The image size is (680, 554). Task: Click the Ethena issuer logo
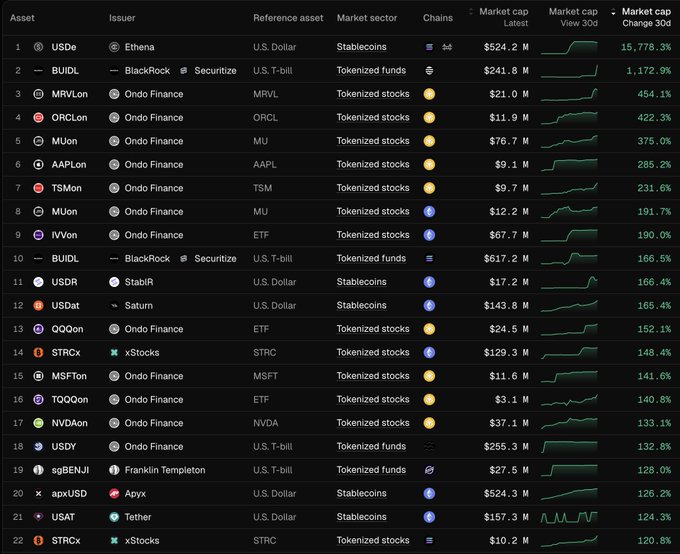114,47
